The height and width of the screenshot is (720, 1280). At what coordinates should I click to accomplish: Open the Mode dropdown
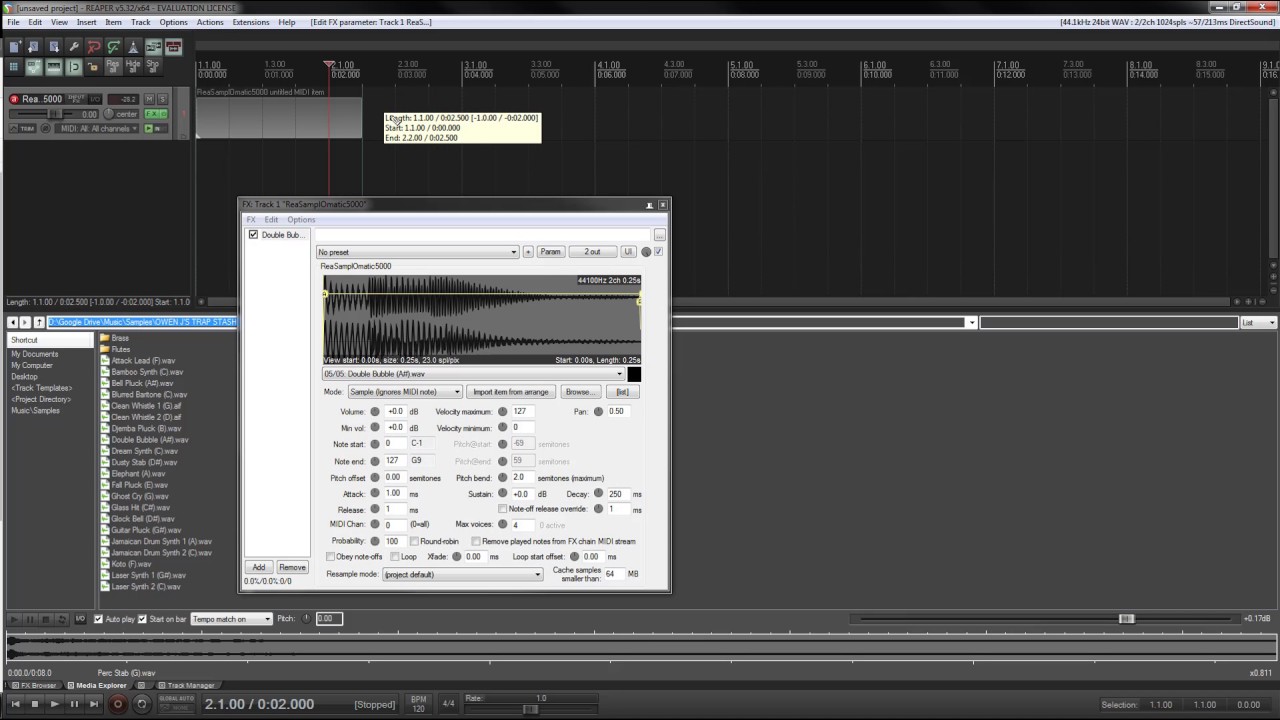pyautogui.click(x=404, y=392)
